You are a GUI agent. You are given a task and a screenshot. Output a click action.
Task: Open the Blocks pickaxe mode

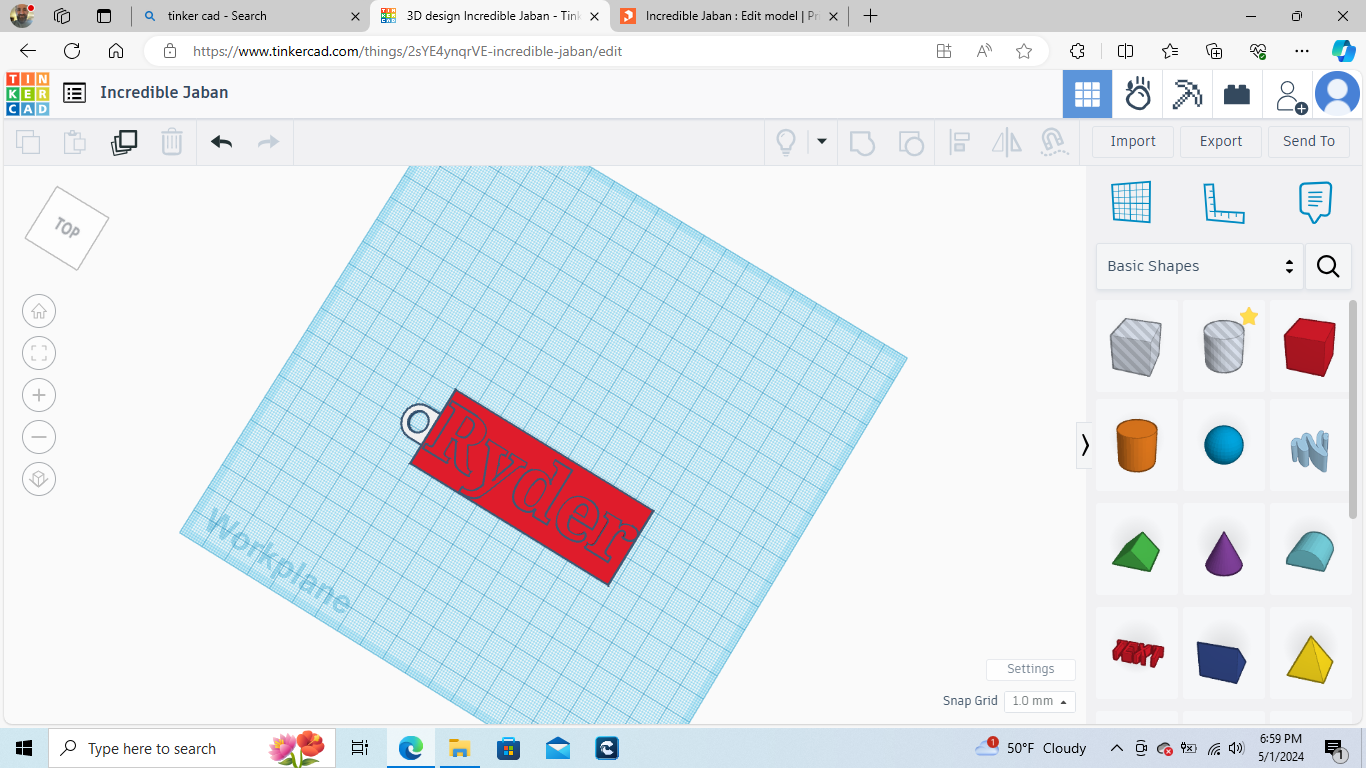(x=1187, y=95)
